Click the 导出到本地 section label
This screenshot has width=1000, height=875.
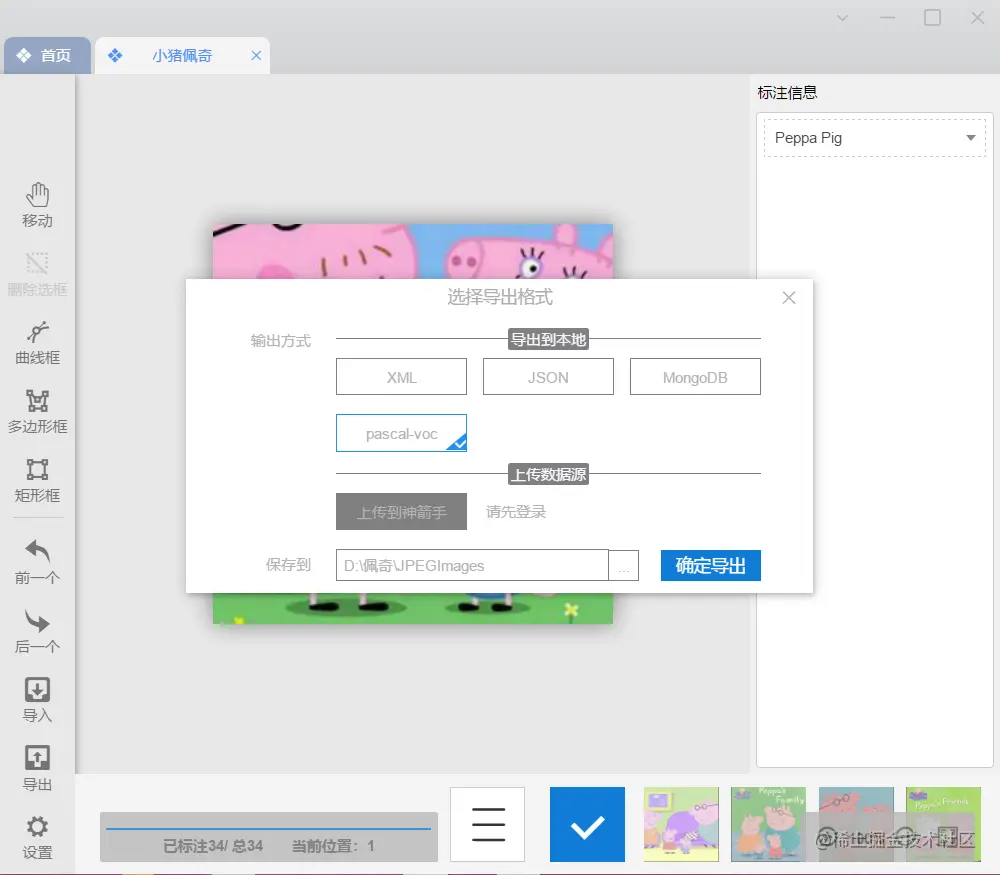(548, 339)
